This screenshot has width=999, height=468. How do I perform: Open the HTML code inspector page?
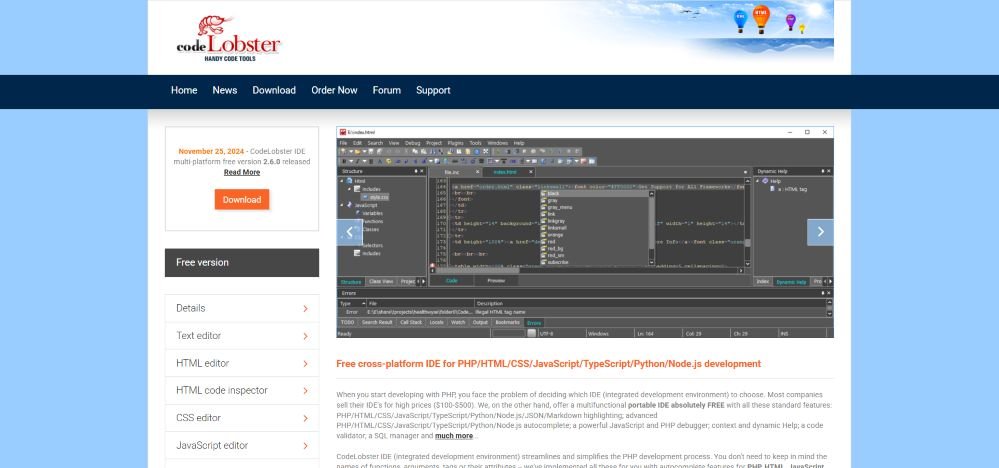pyautogui.click(x=242, y=390)
